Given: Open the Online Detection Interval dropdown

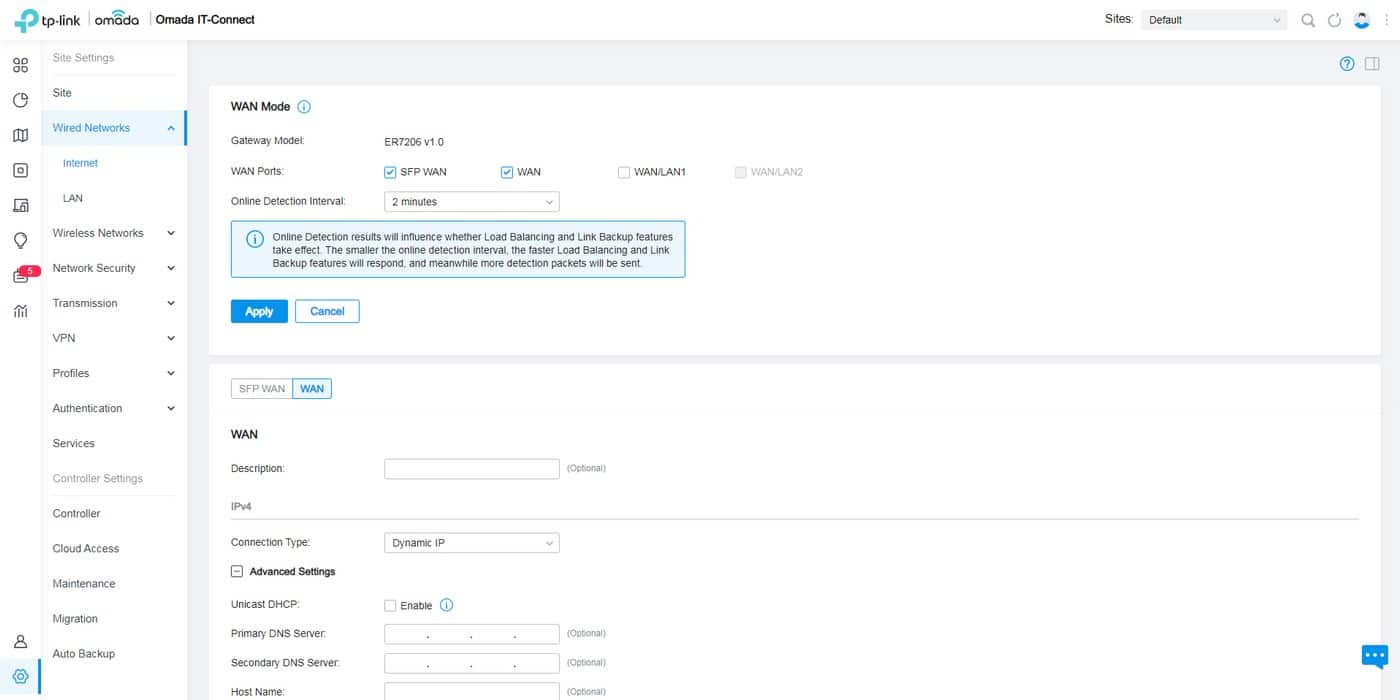Looking at the screenshot, I should pos(471,202).
